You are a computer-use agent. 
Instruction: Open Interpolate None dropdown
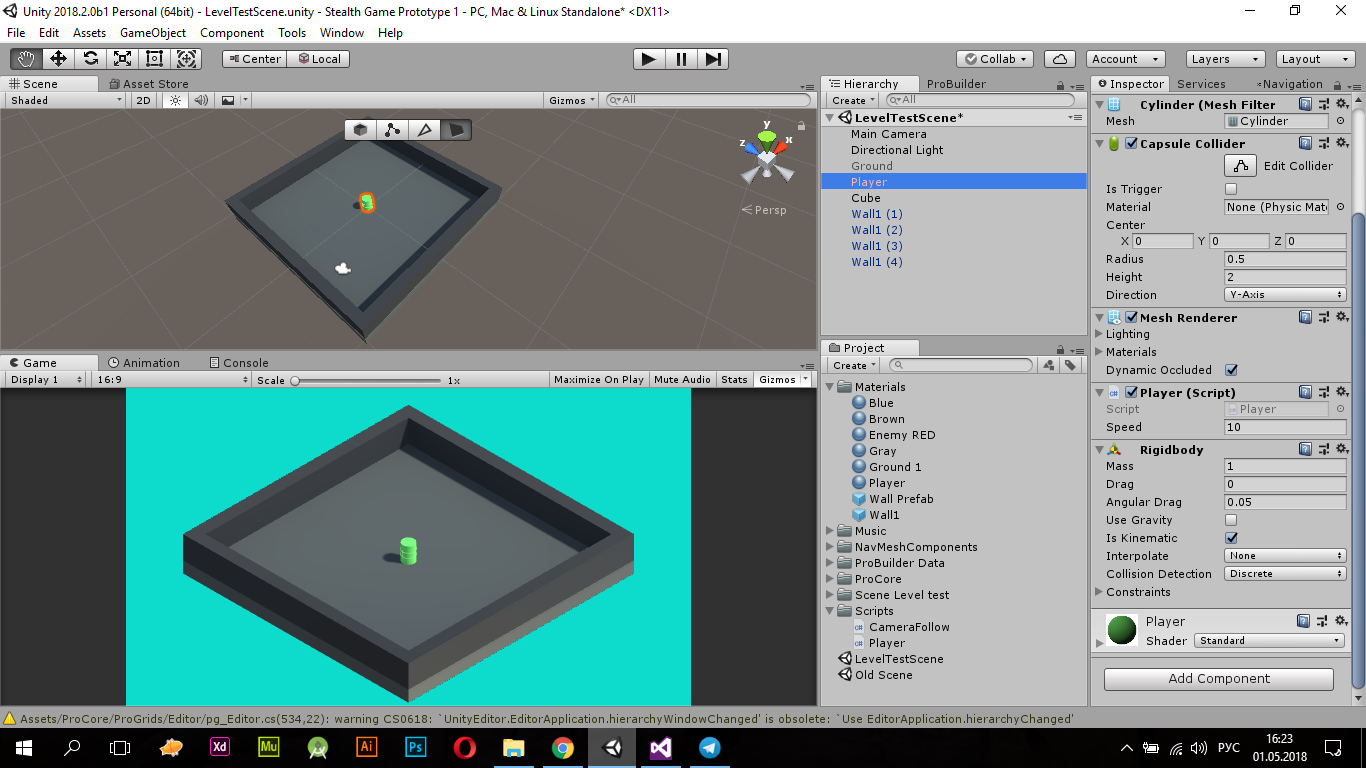[x=1285, y=556]
